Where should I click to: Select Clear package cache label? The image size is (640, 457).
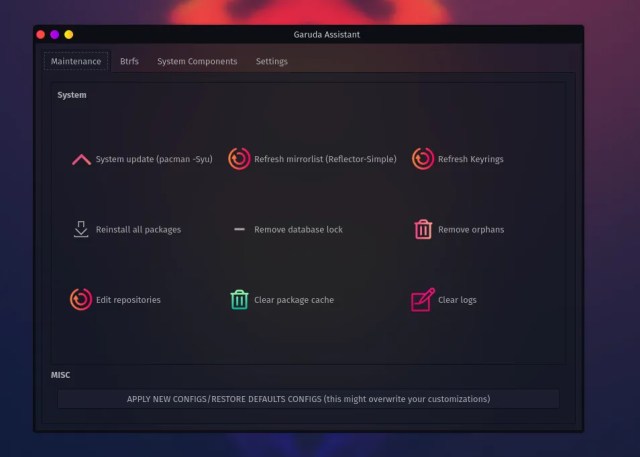point(294,300)
